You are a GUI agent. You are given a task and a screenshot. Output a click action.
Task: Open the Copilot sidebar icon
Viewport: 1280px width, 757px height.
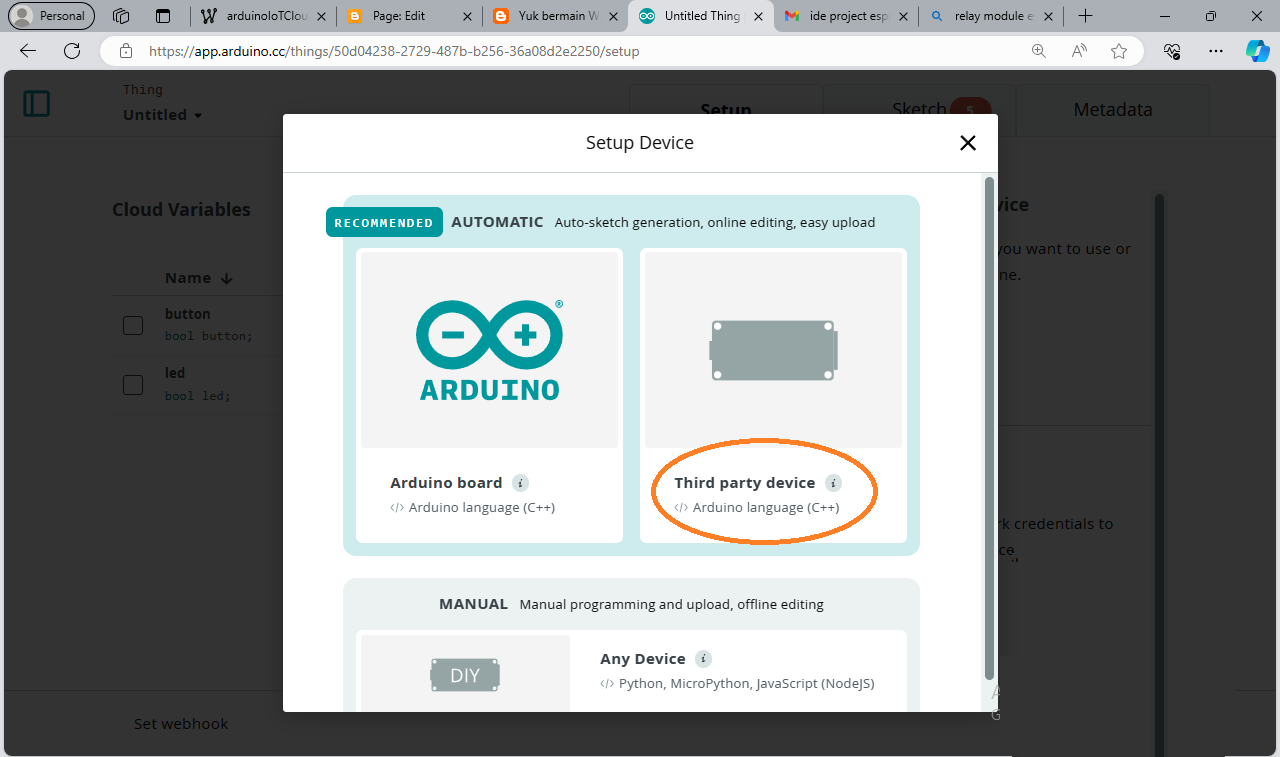[1257, 51]
